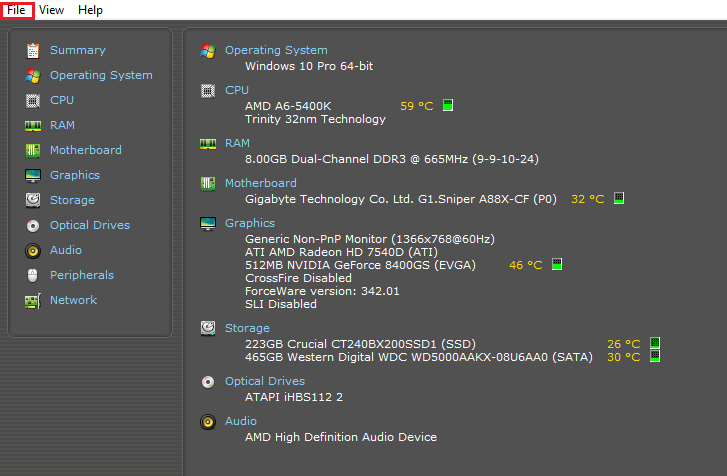This screenshot has height=476, width=727.
Task: Click the 30 °C Western Digital temperature value
Action: (624, 357)
